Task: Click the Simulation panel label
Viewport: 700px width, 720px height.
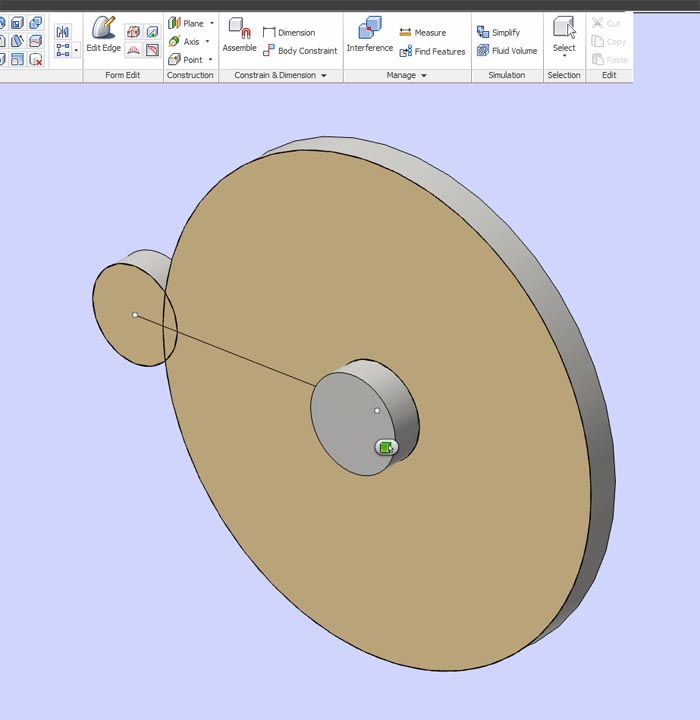Action: pos(507,75)
